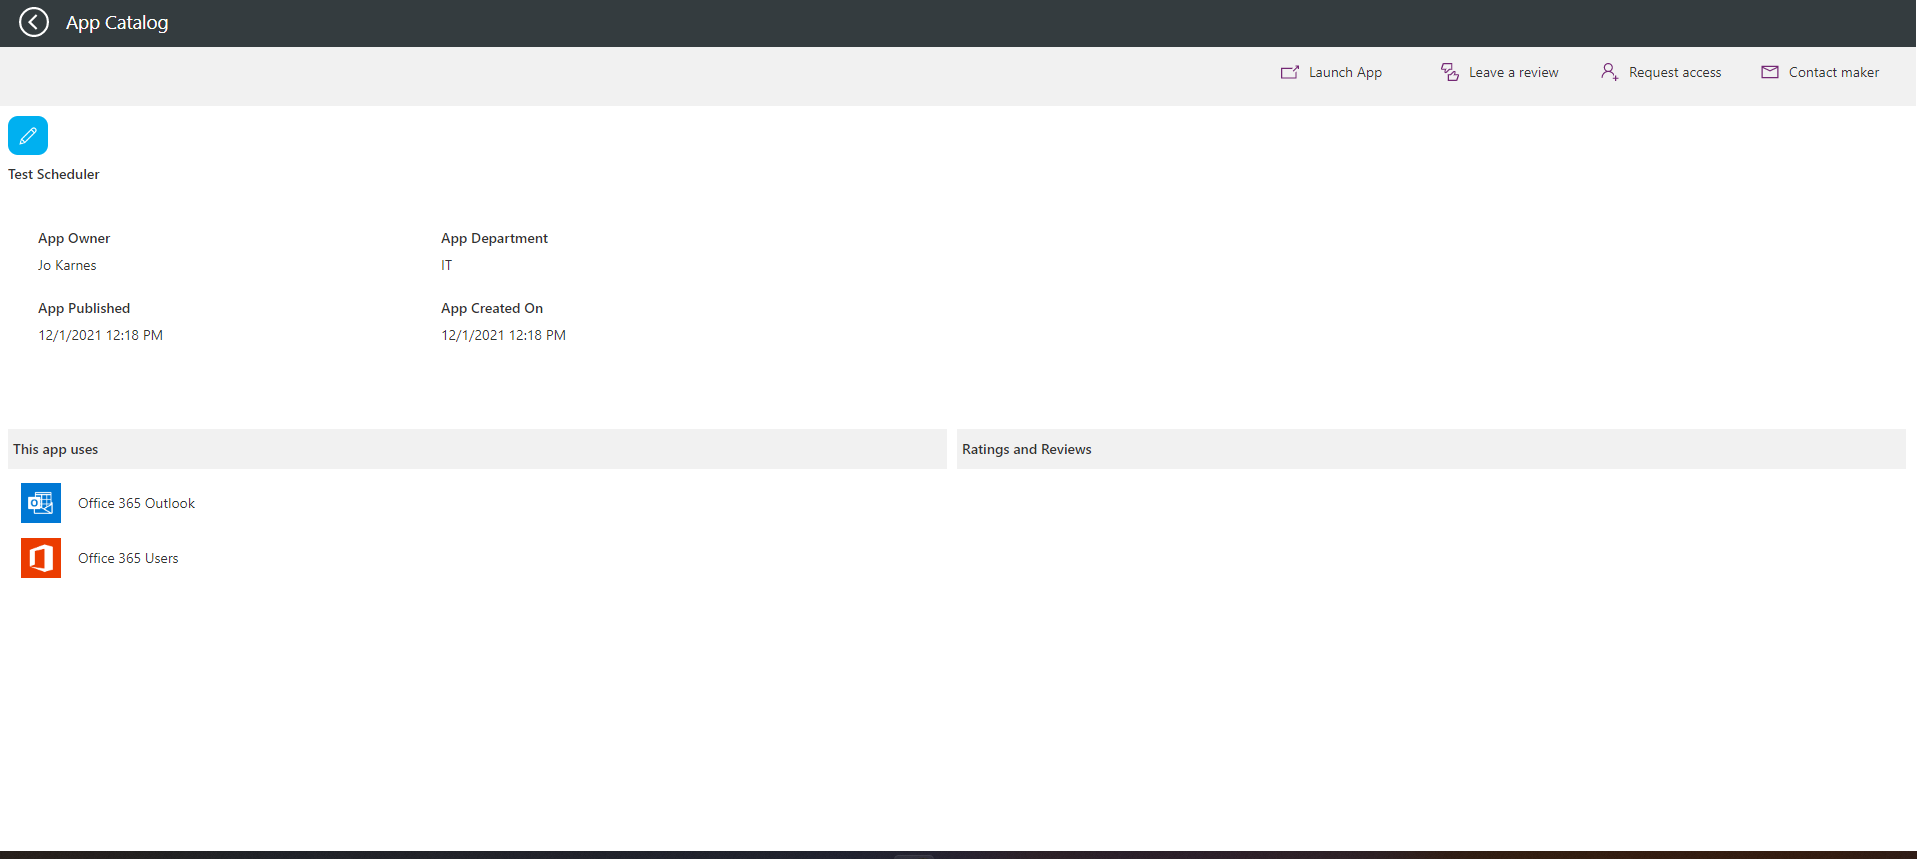Viewport: 1917px width, 859px height.
Task: Click the blue pencil app icon
Action: point(28,135)
